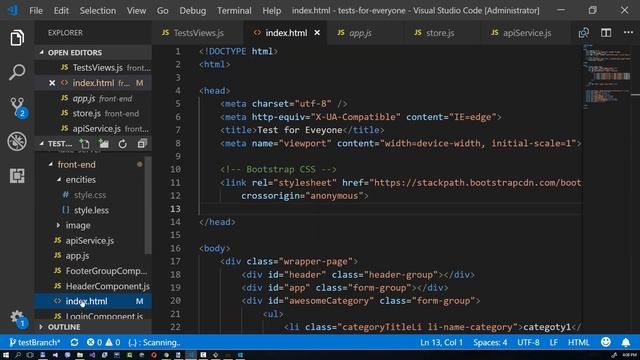640x360 pixels.
Task: Open Source Control view with 2 changes
Action: click(18, 107)
